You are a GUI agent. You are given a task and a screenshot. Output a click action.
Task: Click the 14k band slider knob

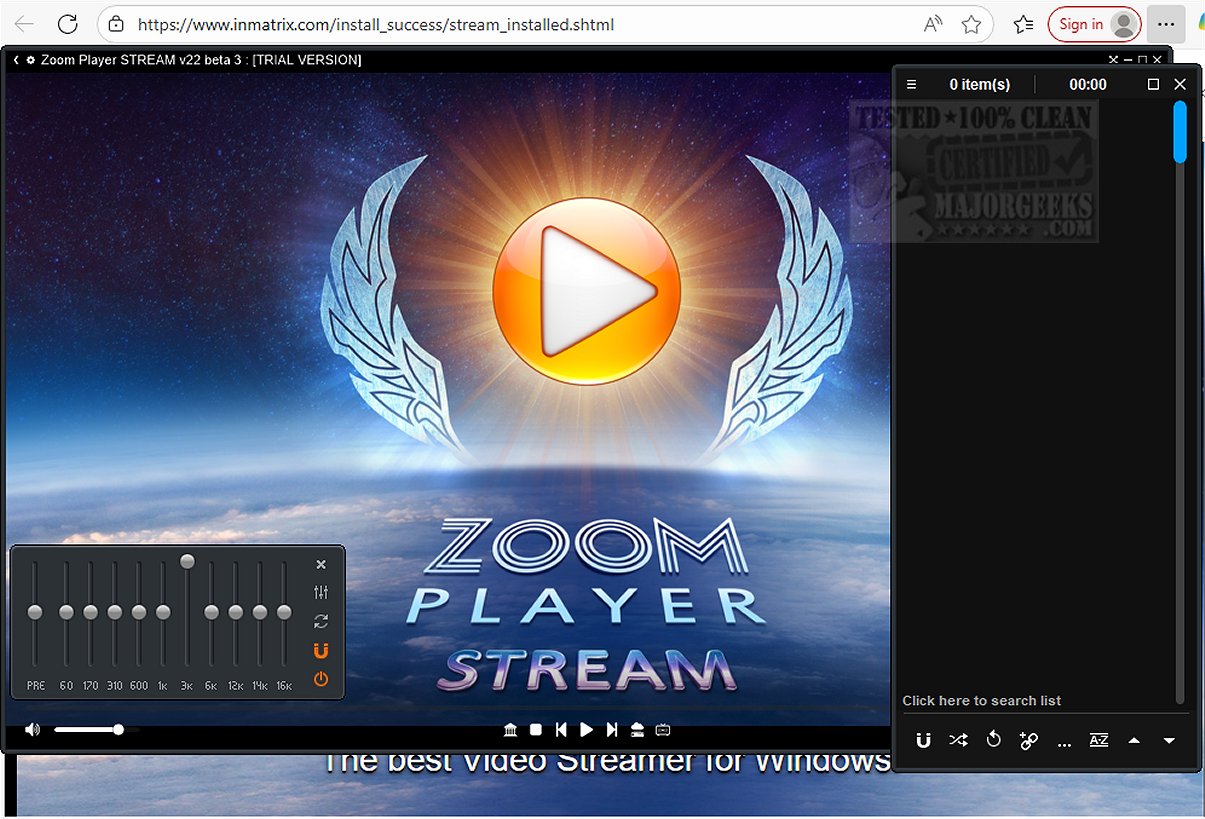260,612
